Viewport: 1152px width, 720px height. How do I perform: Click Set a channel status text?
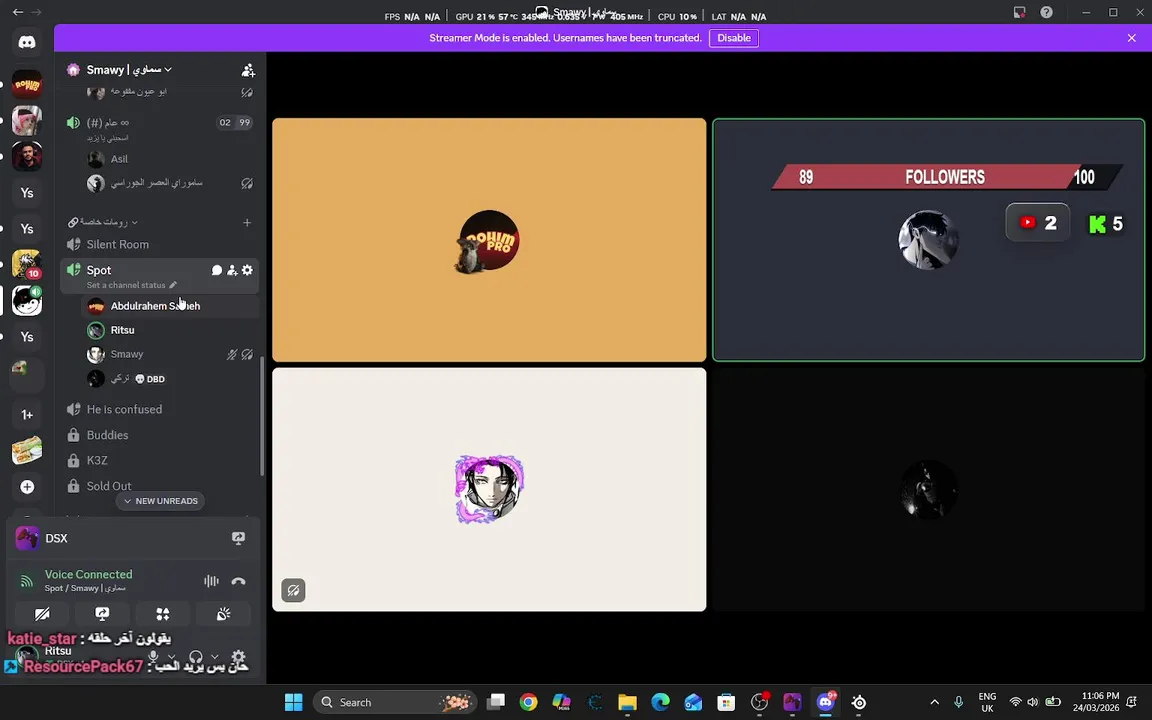pos(126,285)
